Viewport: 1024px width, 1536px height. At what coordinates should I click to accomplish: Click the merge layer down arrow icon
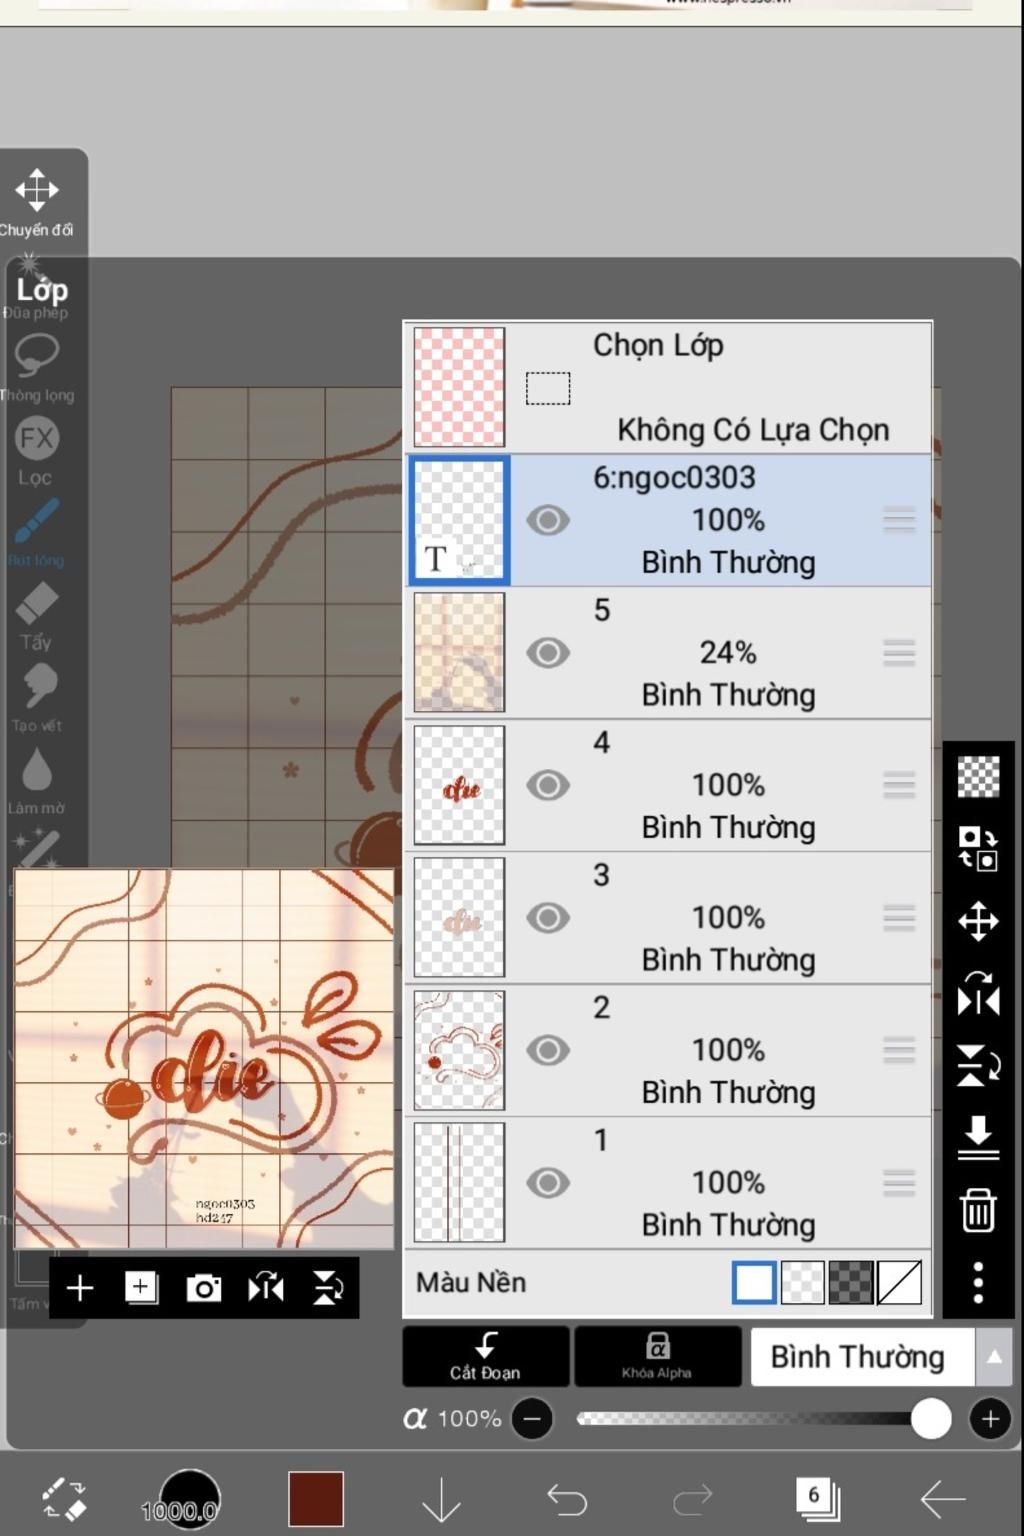978,1138
